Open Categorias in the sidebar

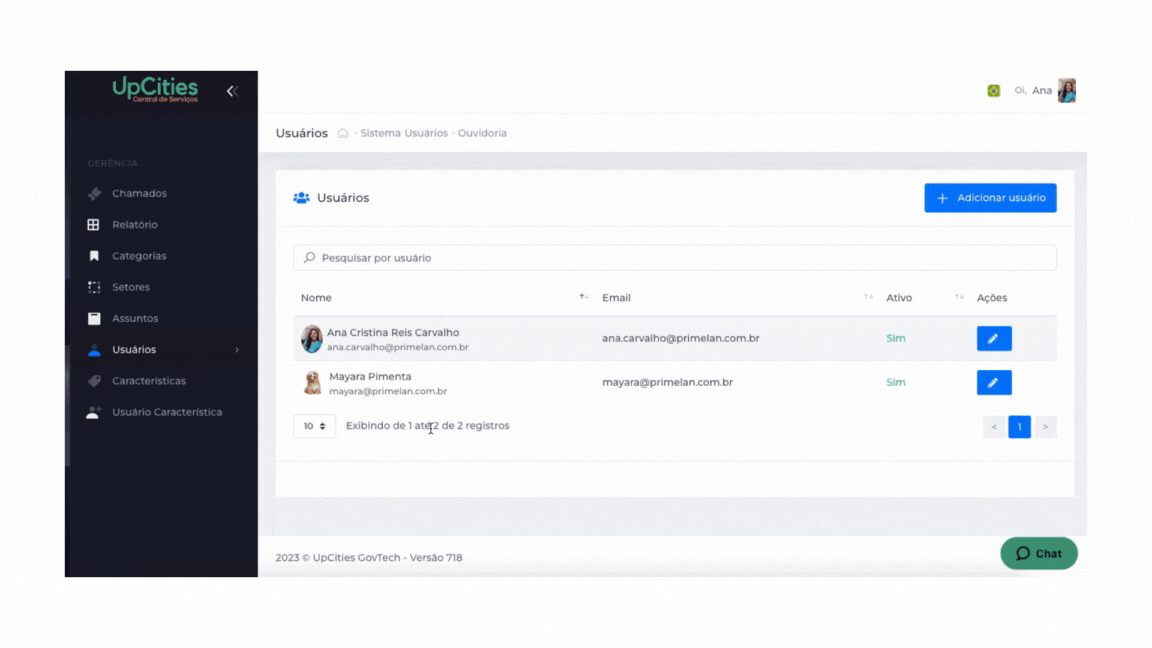(x=139, y=256)
